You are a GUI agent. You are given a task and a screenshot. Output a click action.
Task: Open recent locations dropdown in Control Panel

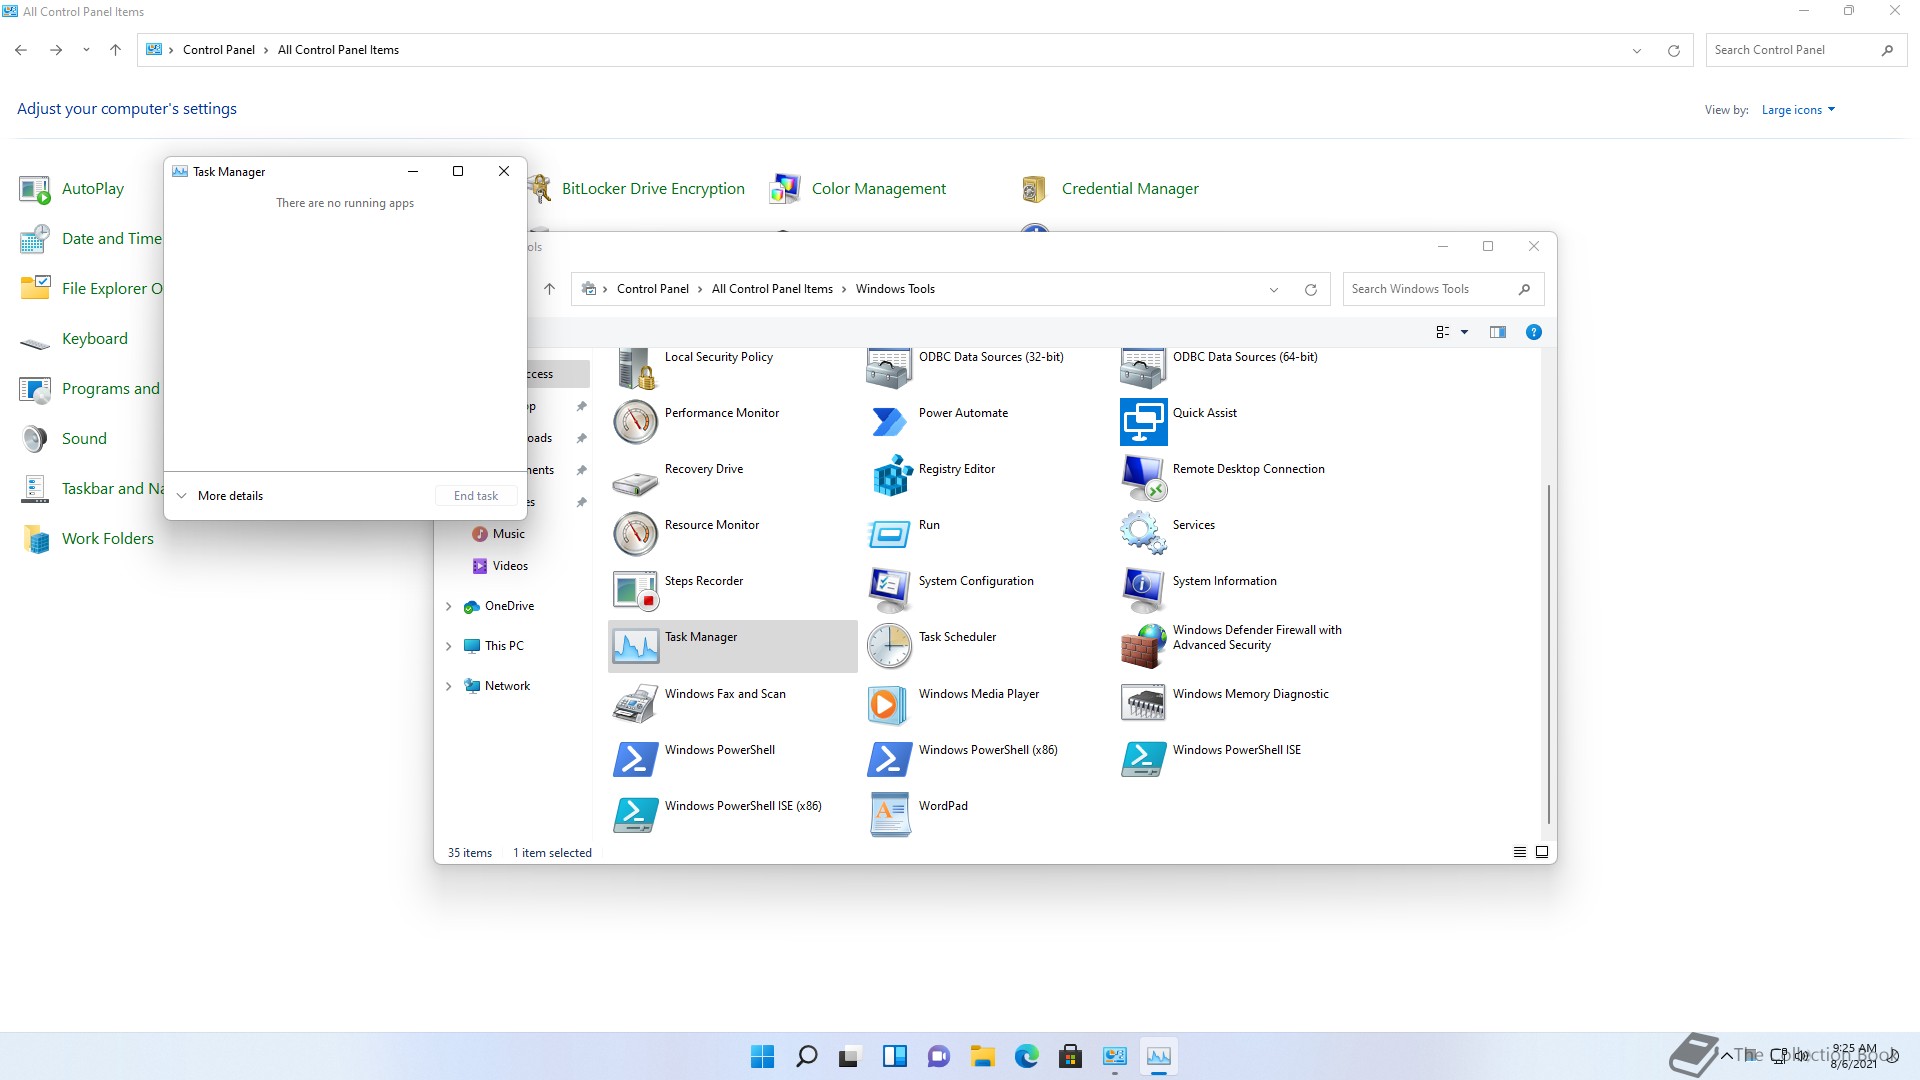click(86, 50)
